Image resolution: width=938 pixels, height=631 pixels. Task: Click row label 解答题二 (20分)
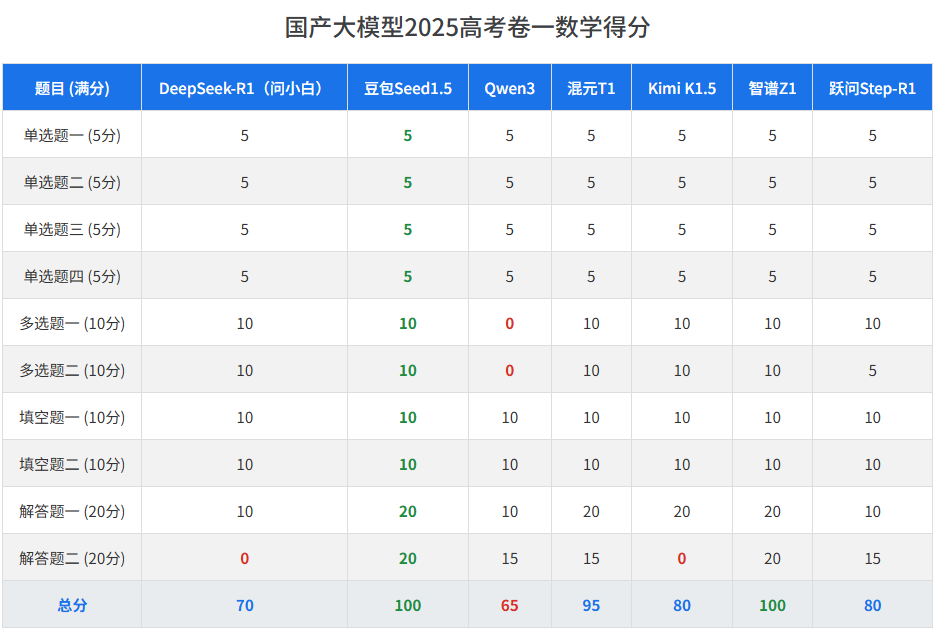pyautogui.click(x=72, y=559)
